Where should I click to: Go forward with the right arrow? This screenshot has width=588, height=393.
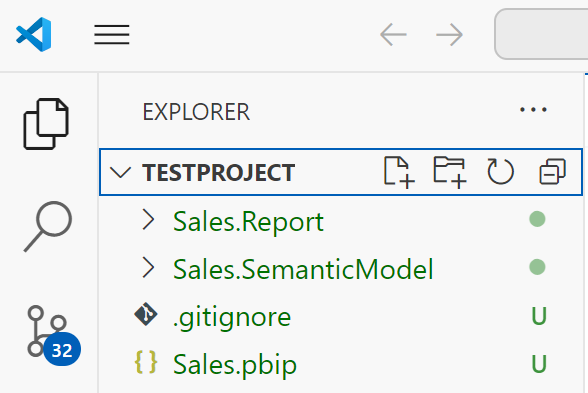pos(449,34)
